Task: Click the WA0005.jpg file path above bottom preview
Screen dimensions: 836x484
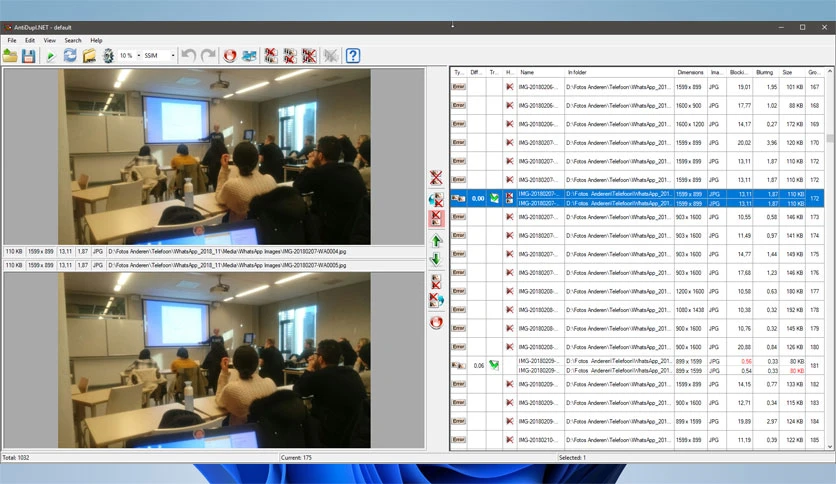Action: pos(227,265)
